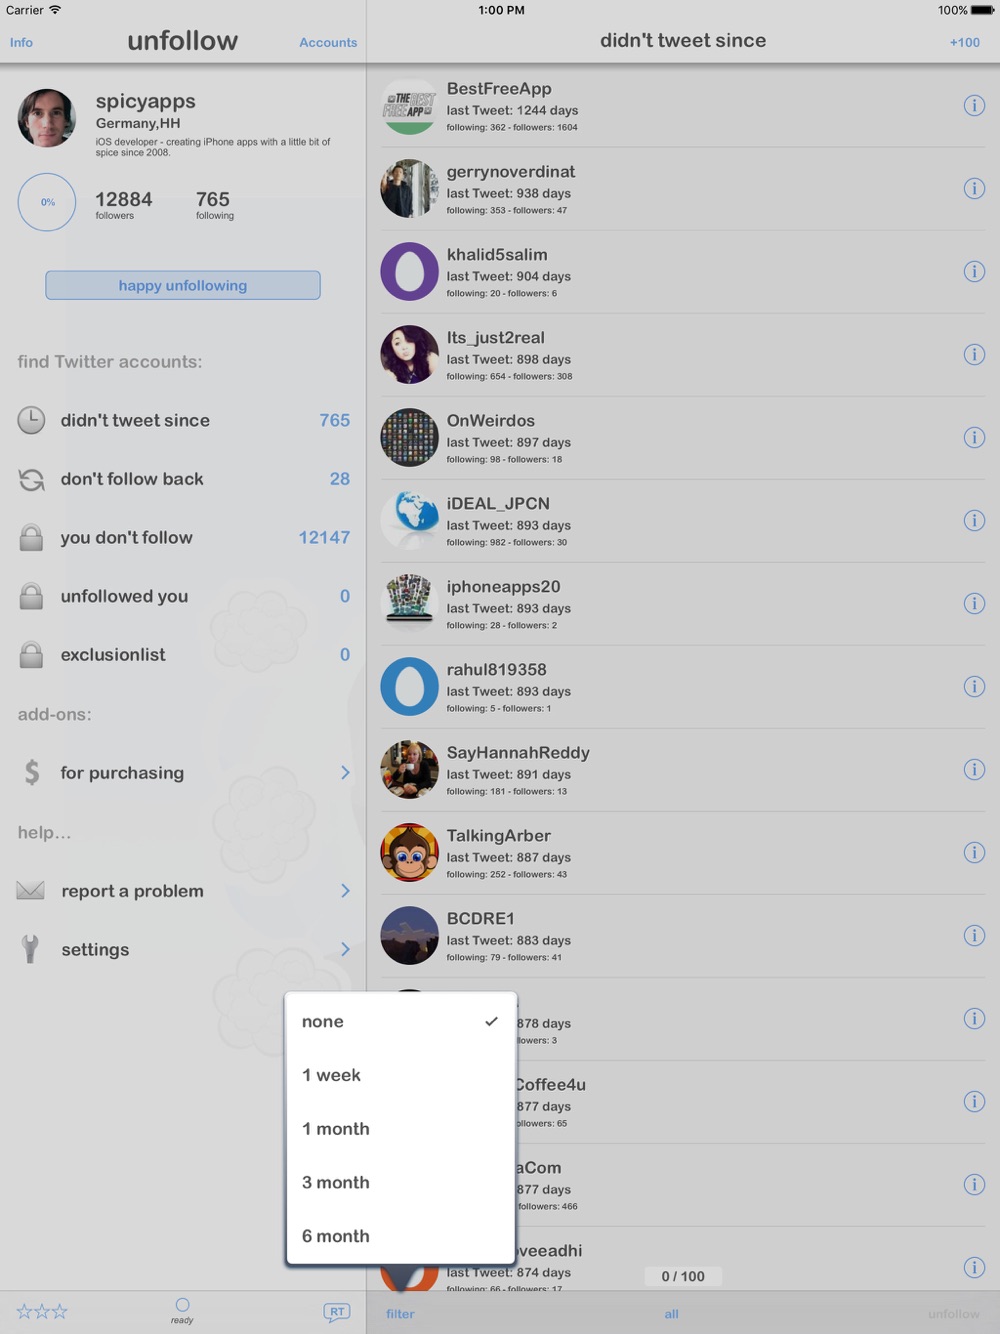
Task: Open the for purchasing add-ons
Action: [183, 773]
